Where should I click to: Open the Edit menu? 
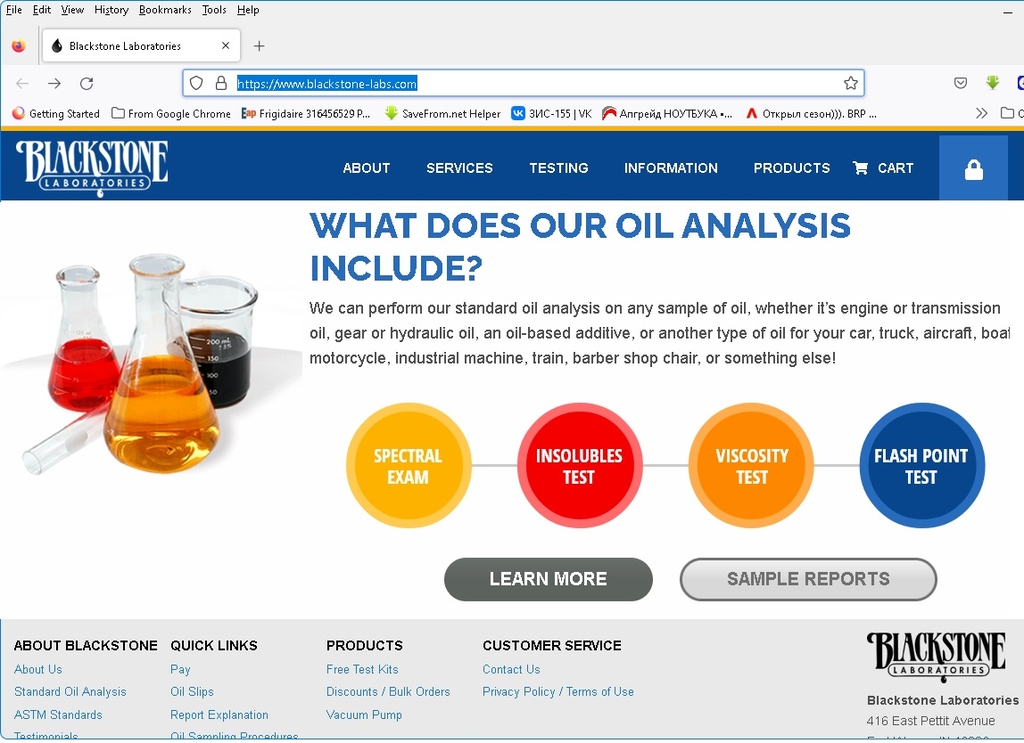(x=42, y=10)
